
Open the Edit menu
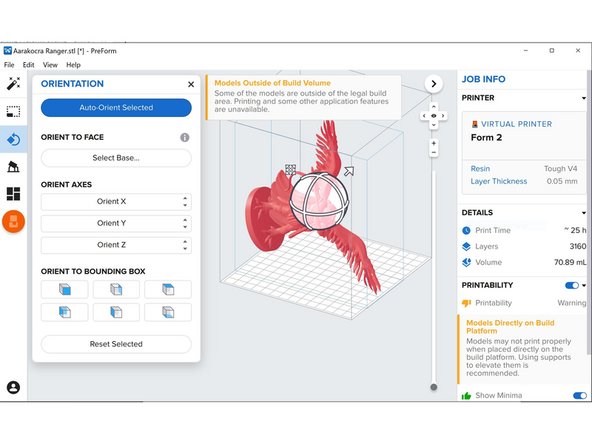coord(28,65)
